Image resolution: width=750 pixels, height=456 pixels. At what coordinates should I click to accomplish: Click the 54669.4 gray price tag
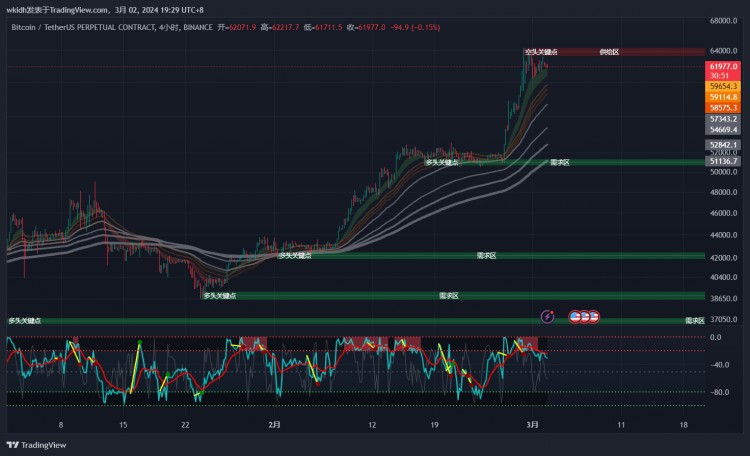click(x=723, y=130)
